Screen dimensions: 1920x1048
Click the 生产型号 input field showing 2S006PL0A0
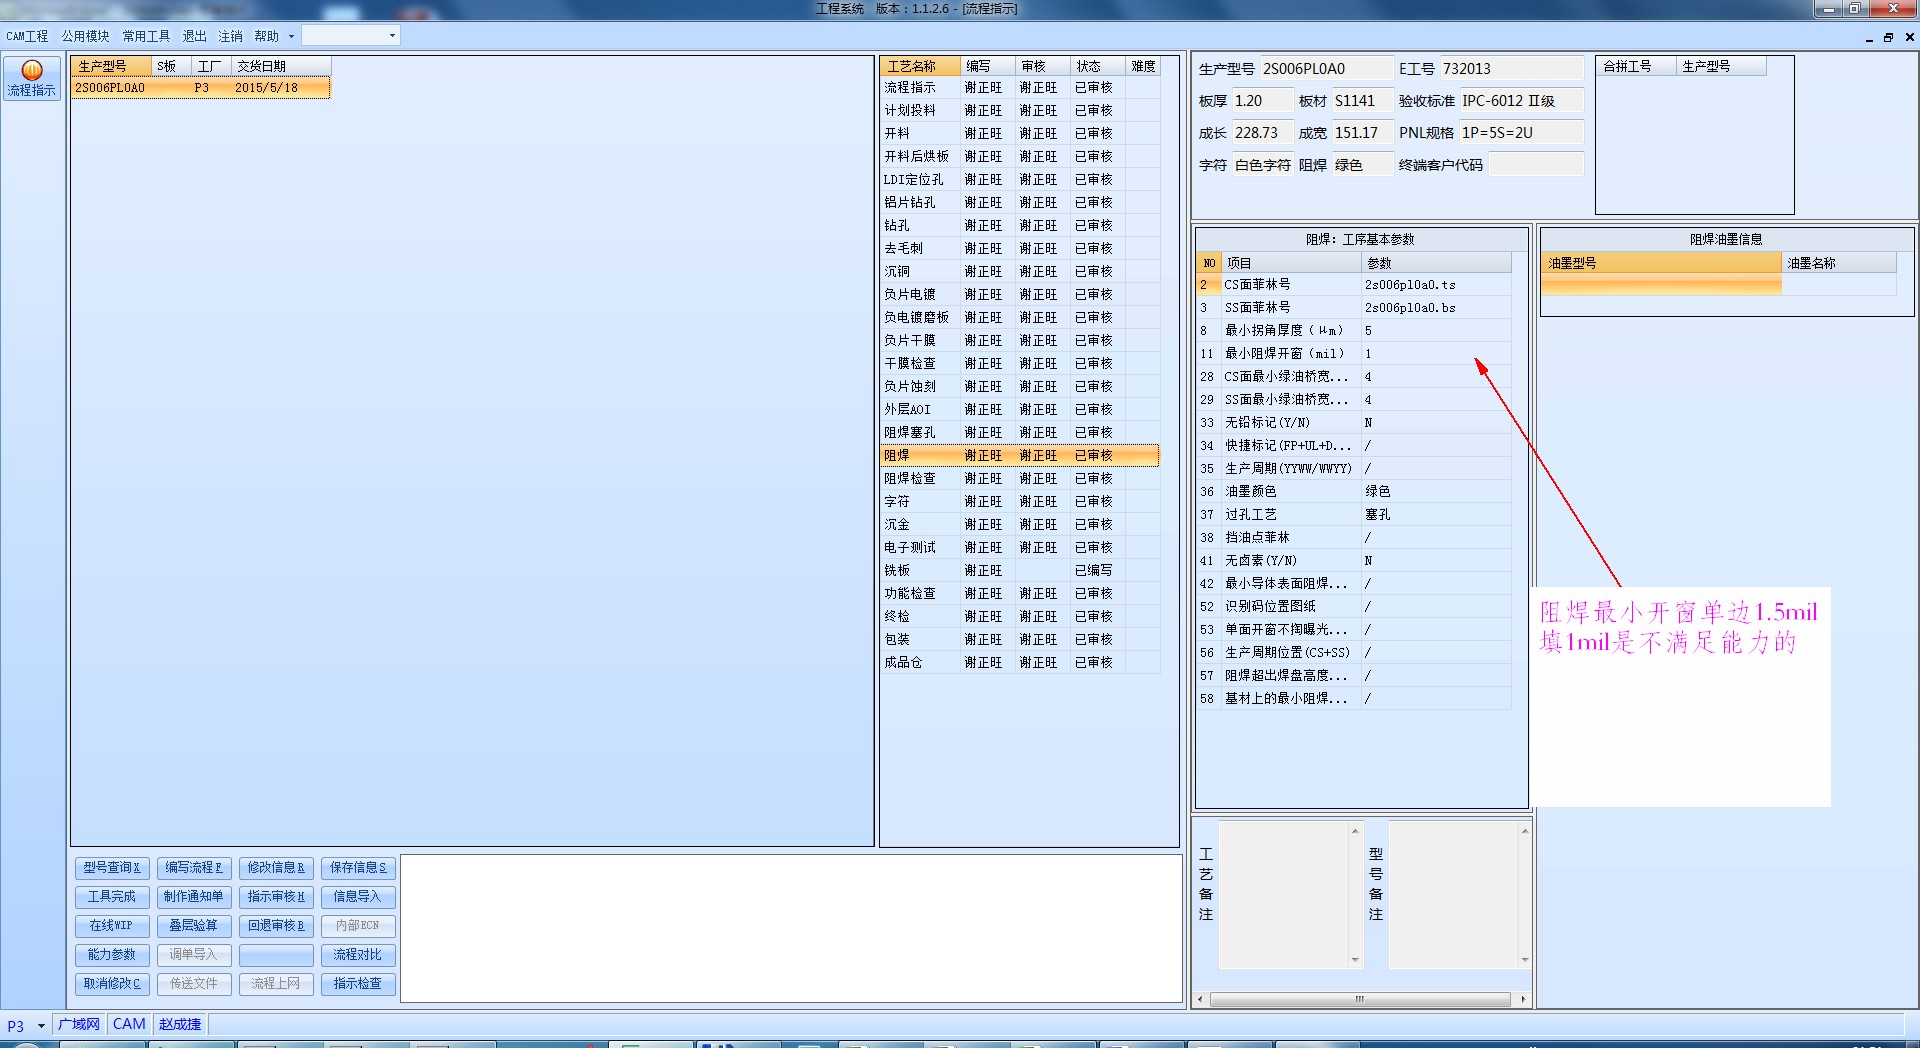tap(1326, 69)
